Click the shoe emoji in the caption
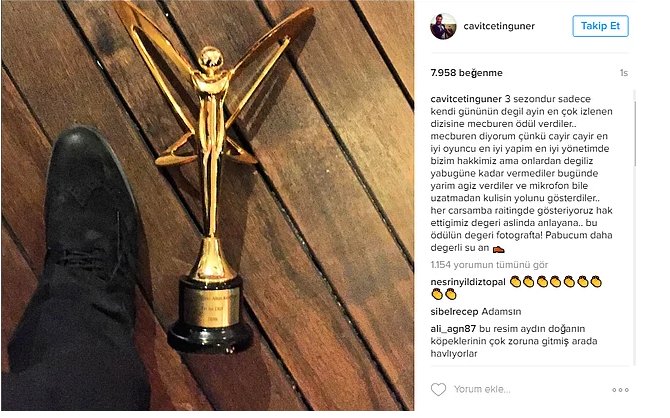 pyautogui.click(x=498, y=248)
